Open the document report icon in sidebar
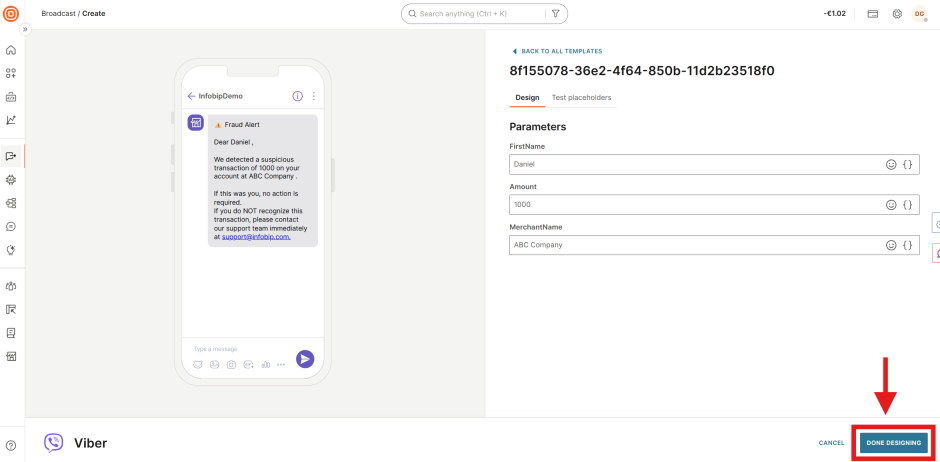Viewport: 940px width, 462px height. (11, 333)
